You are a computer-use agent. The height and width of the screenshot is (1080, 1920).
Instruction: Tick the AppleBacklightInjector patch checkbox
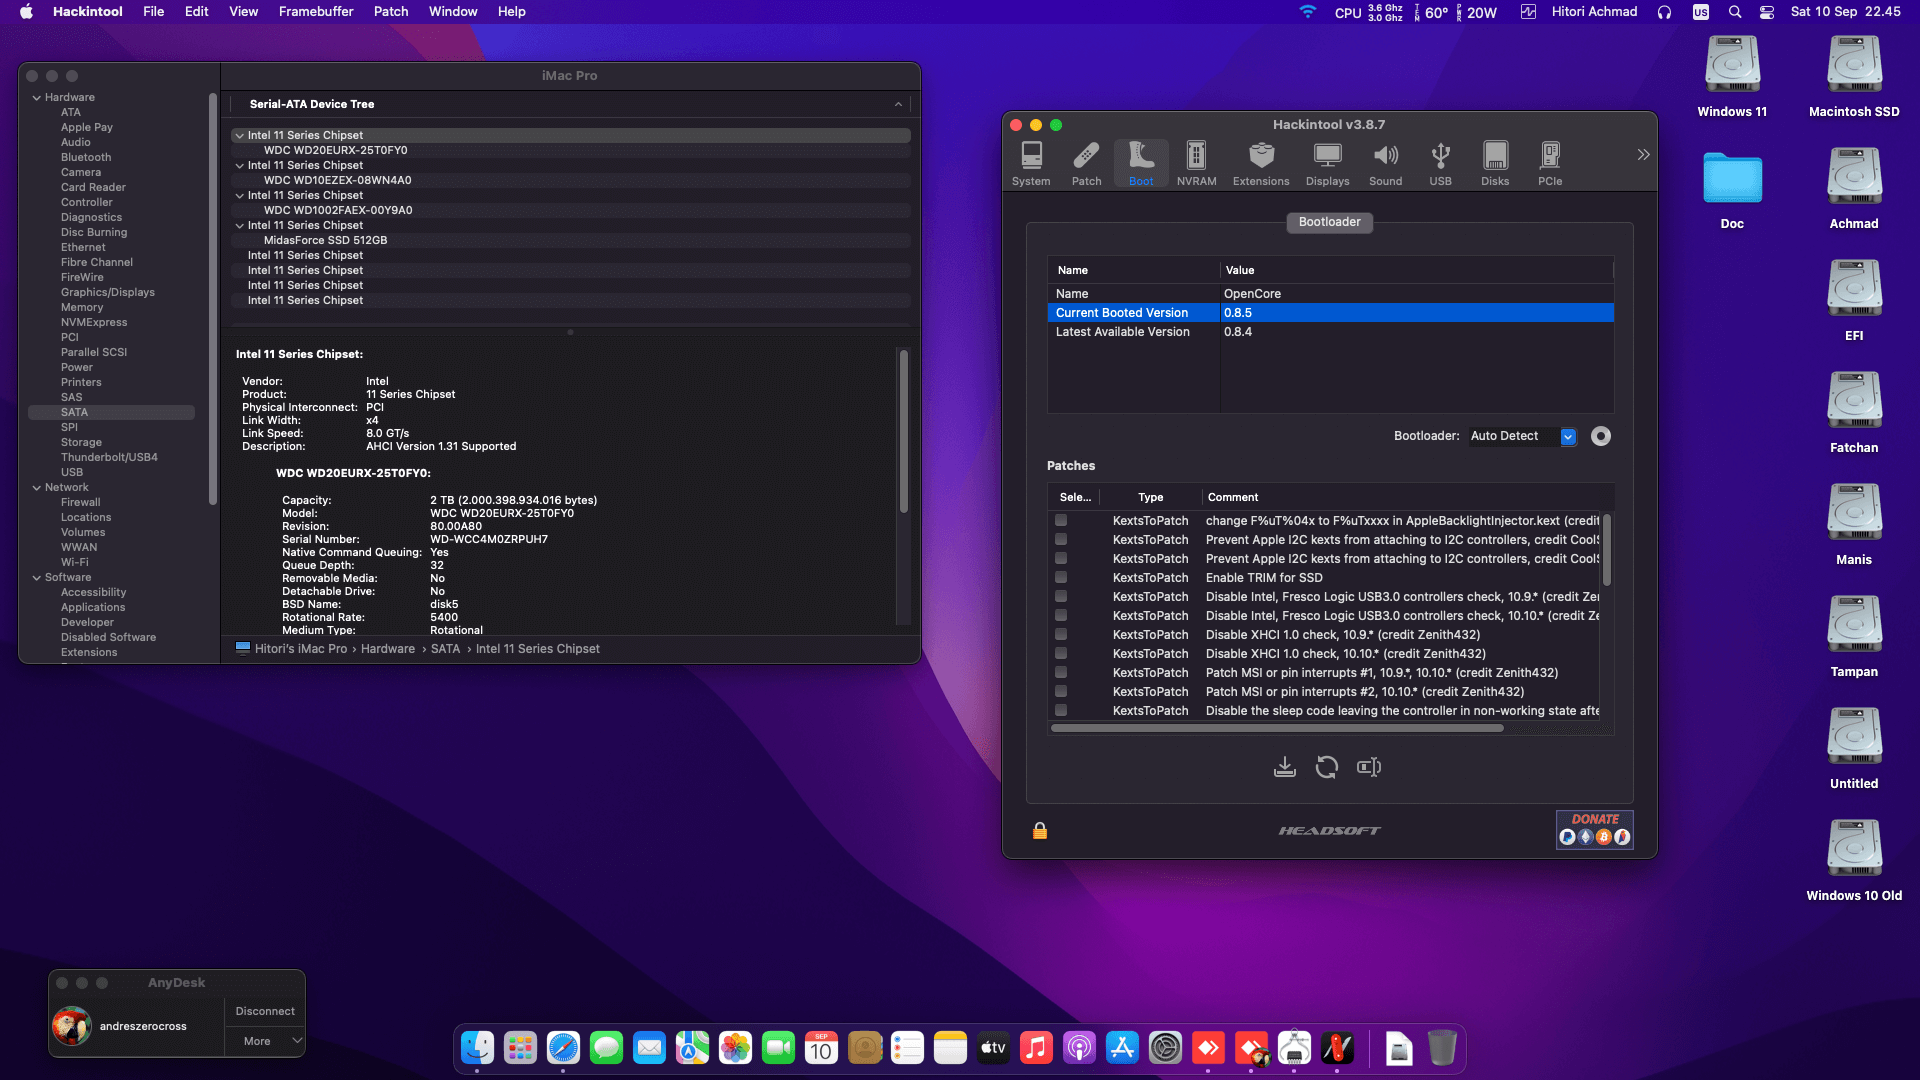point(1061,521)
